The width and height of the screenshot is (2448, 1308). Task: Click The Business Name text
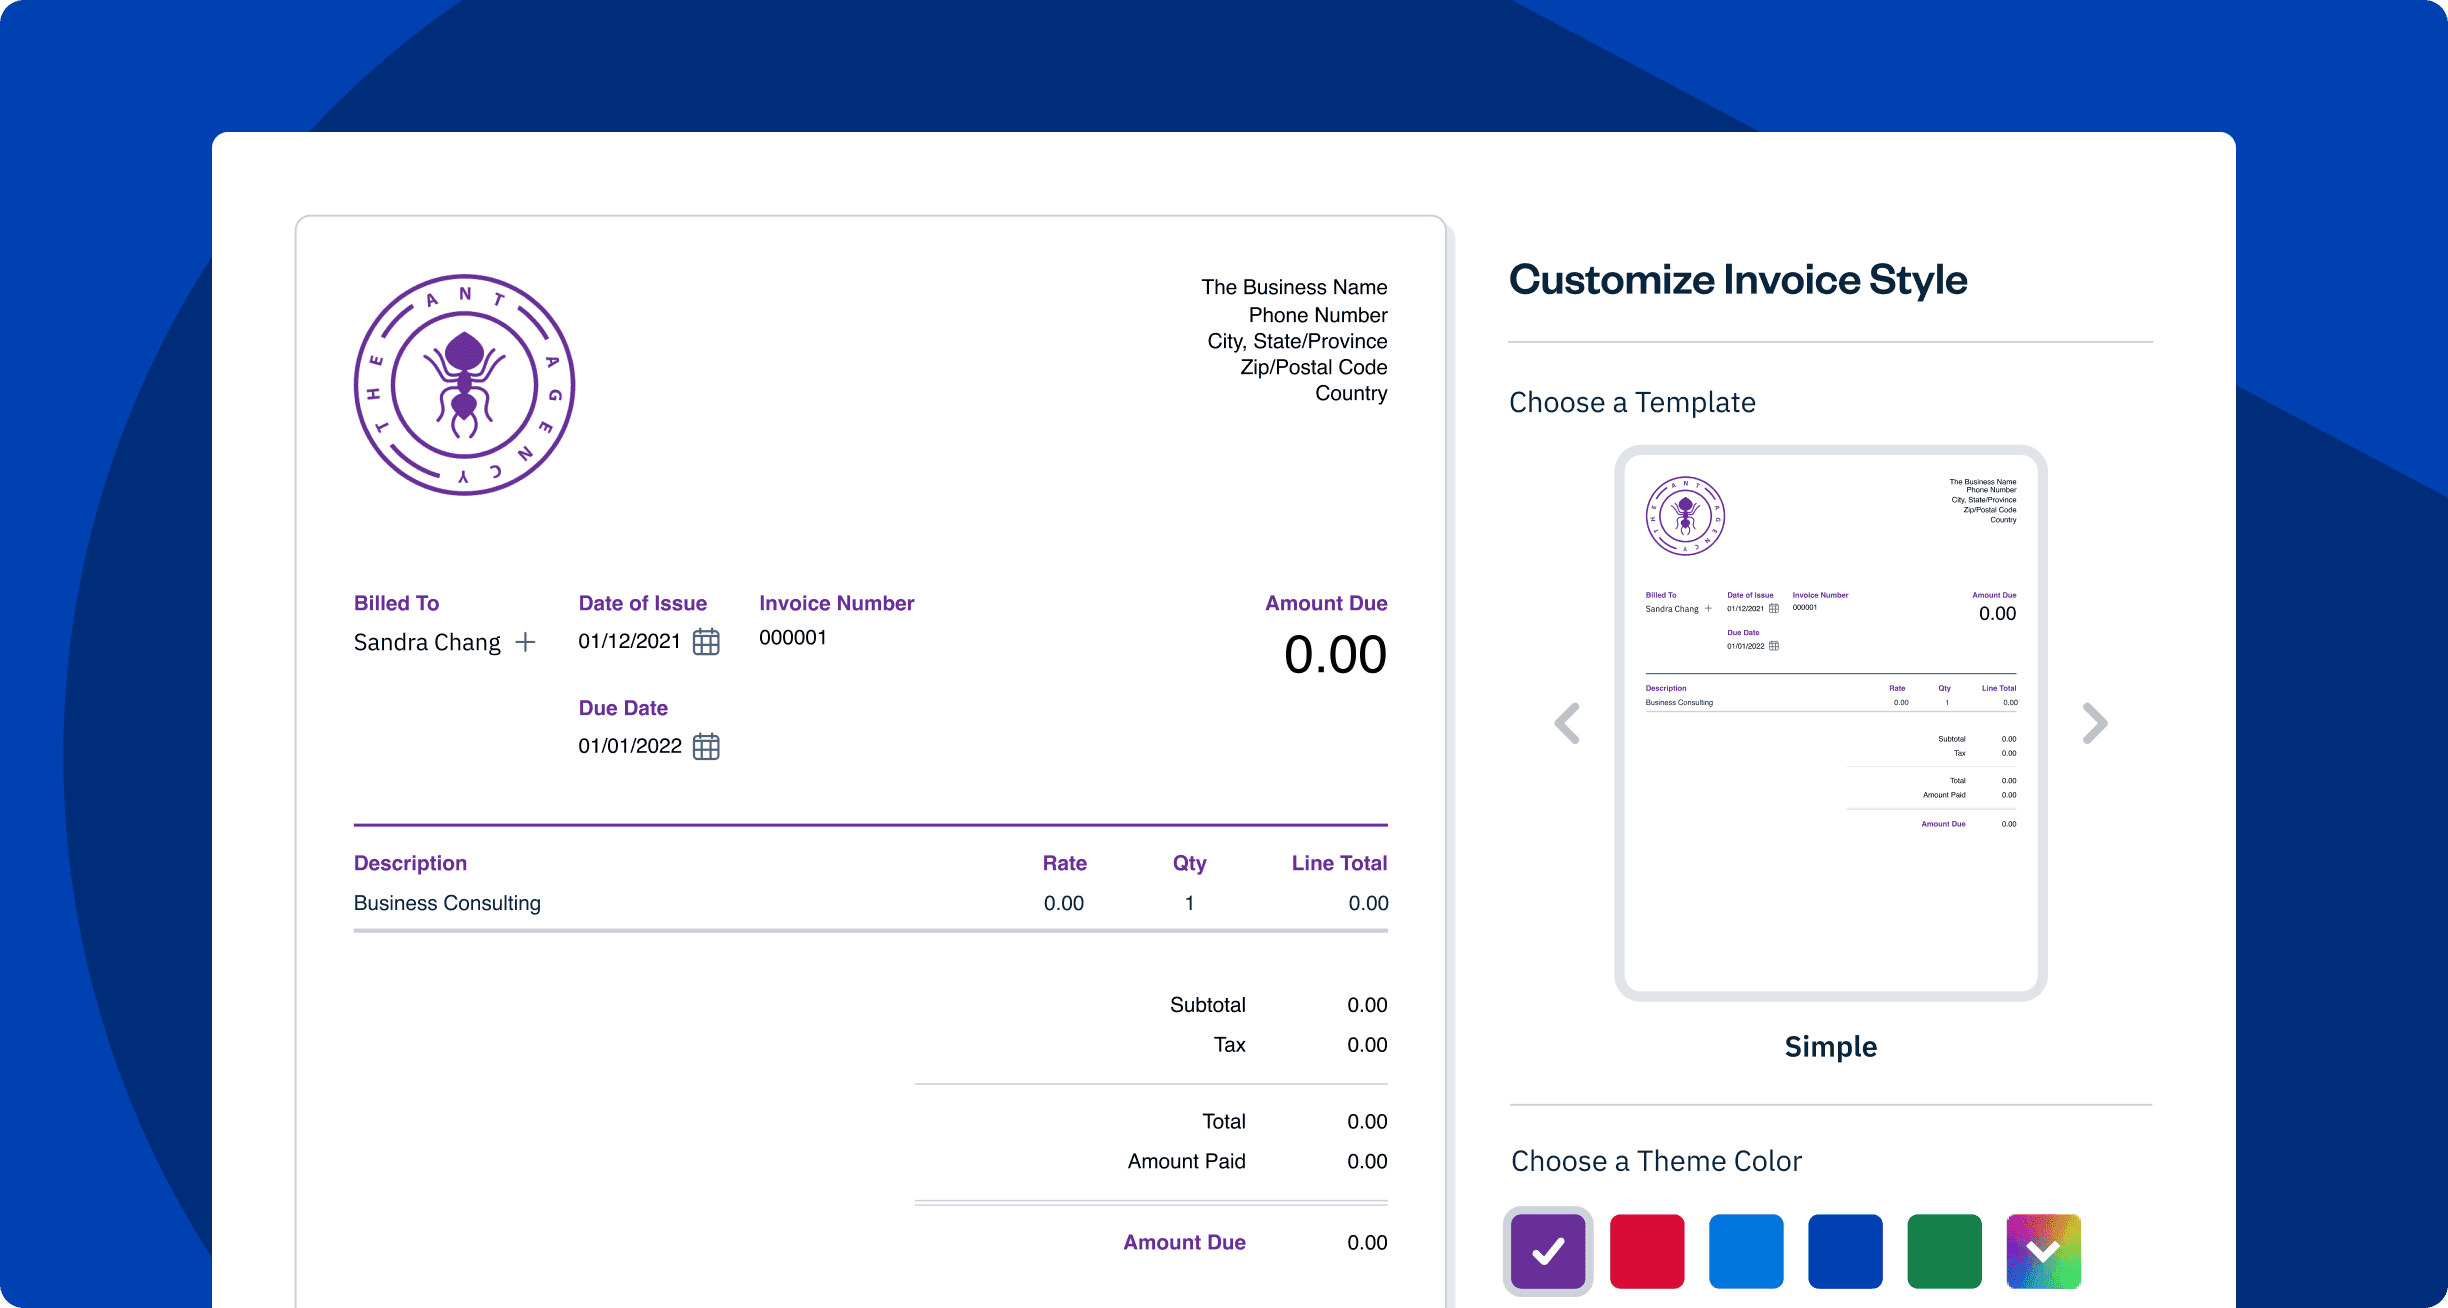(x=1294, y=287)
